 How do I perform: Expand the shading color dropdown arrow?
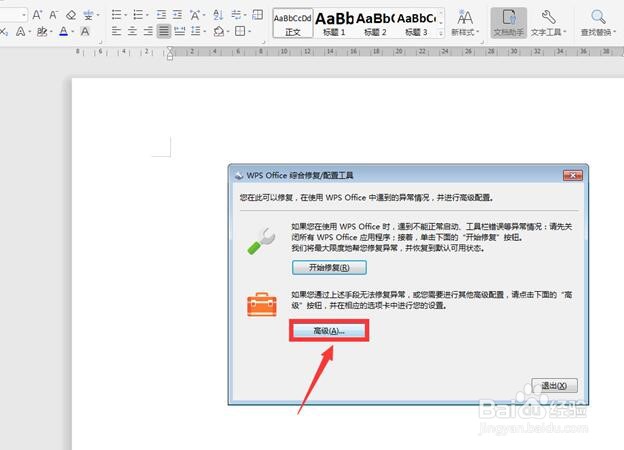click(x=228, y=31)
